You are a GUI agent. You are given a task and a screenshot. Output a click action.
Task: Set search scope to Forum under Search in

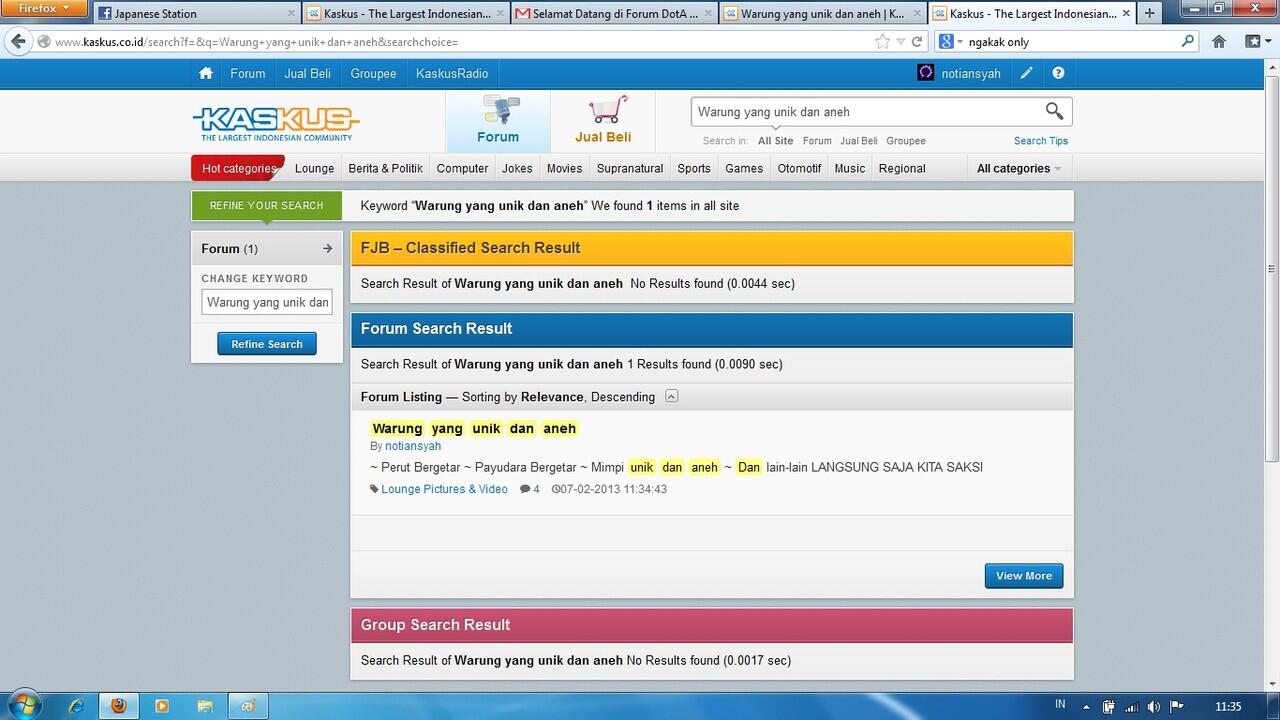pos(817,141)
